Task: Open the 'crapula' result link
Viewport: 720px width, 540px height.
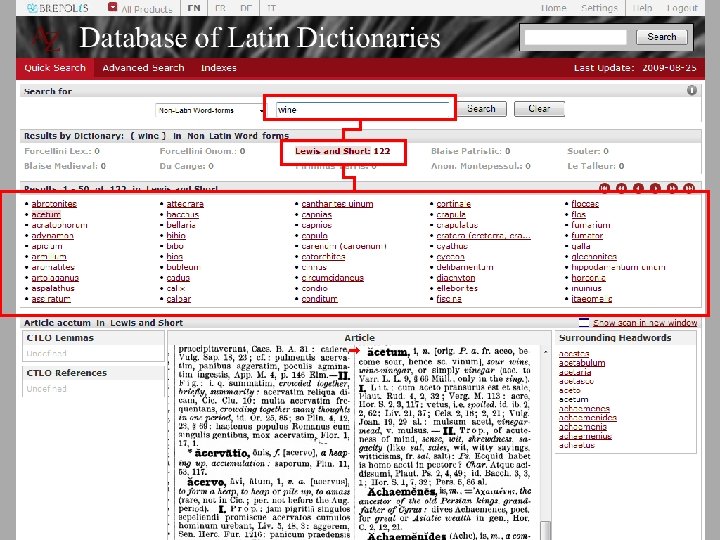Action: [x=451, y=214]
